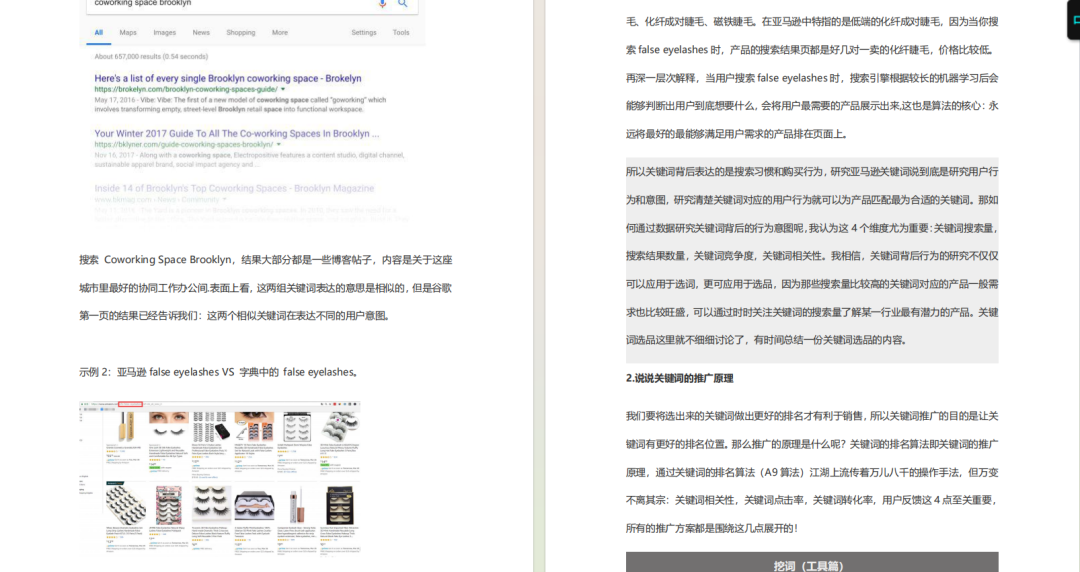Click the line starting "原理，通过关键词的排名算法（A9 算法）"
The height and width of the screenshot is (572, 1080).
tap(812, 473)
